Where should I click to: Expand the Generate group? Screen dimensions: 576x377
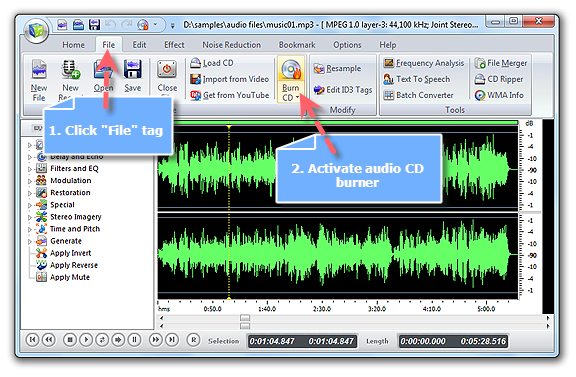(x=30, y=242)
